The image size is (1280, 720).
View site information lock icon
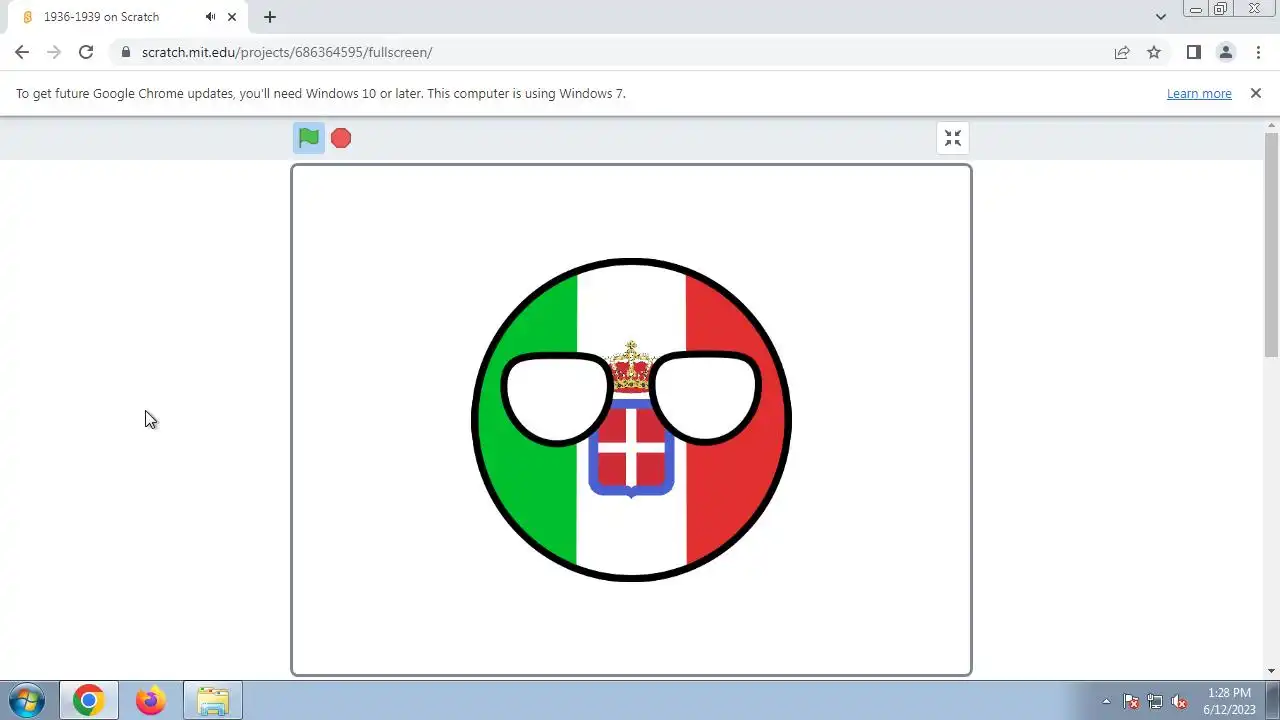click(x=125, y=52)
